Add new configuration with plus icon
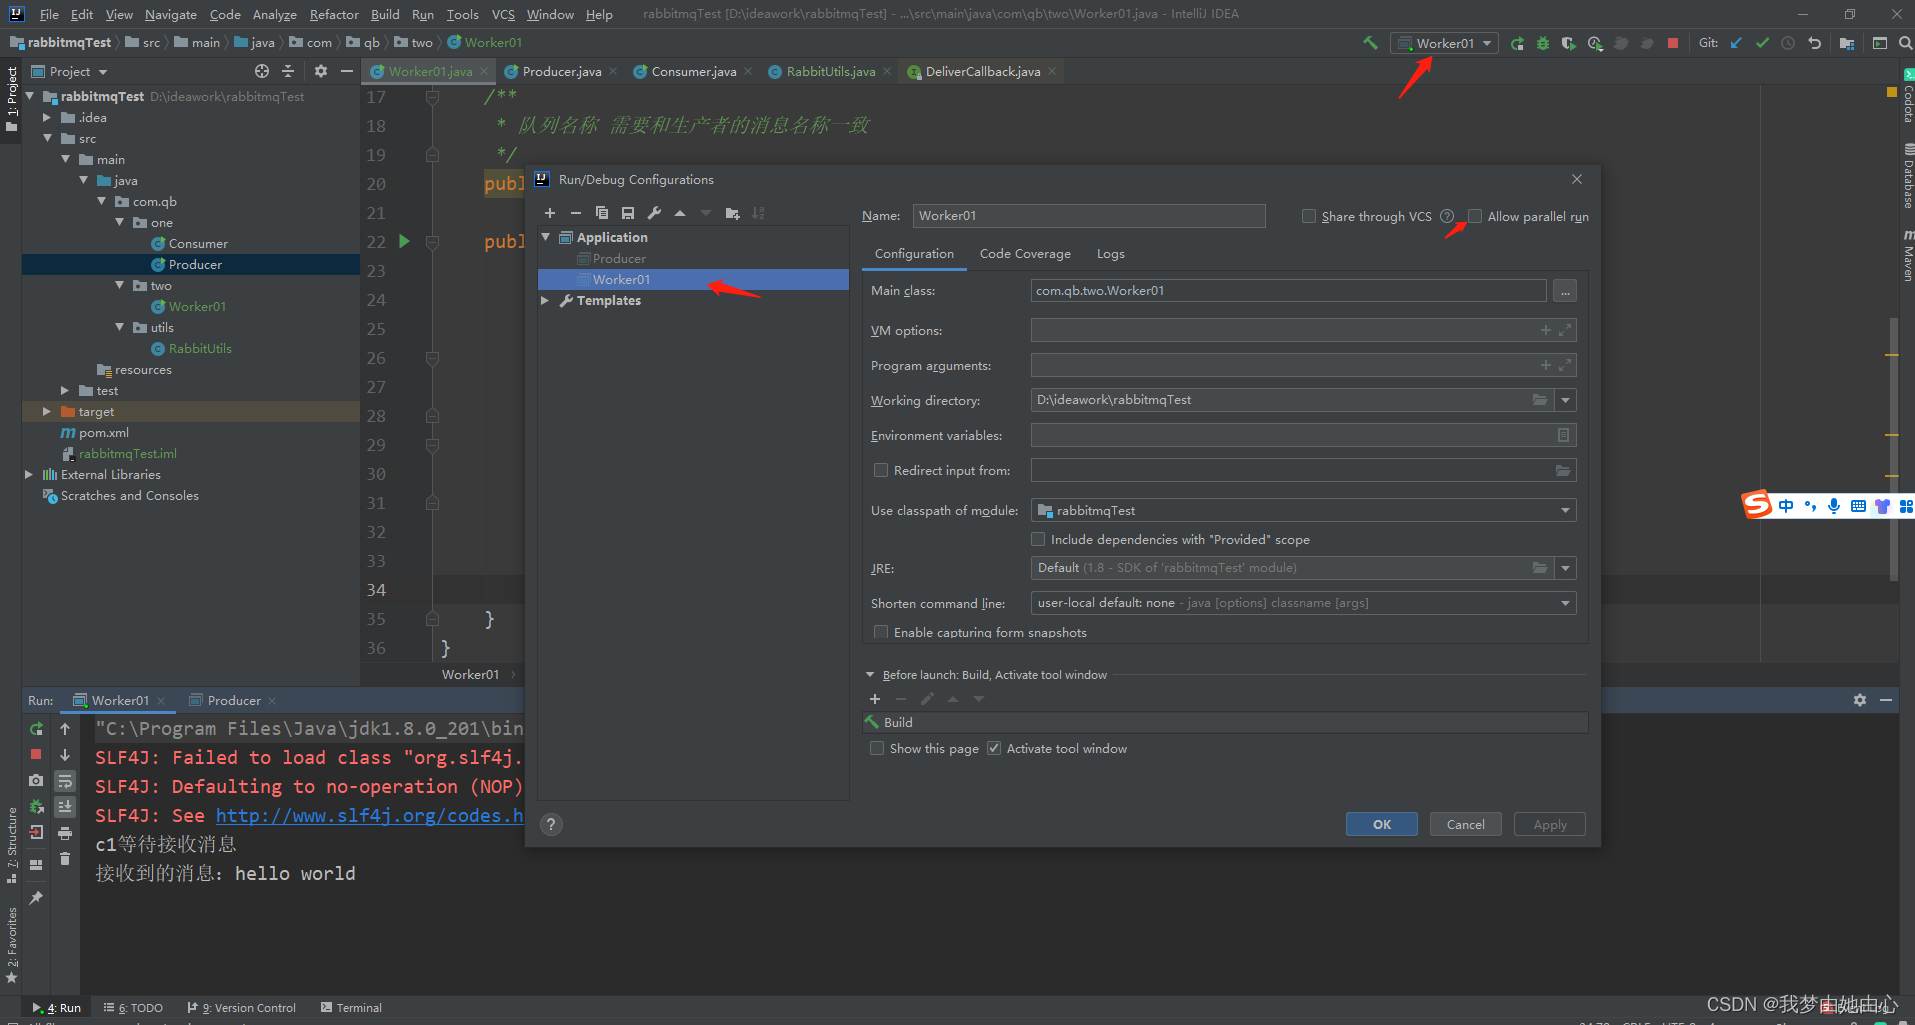This screenshot has height=1025, width=1915. 549,213
